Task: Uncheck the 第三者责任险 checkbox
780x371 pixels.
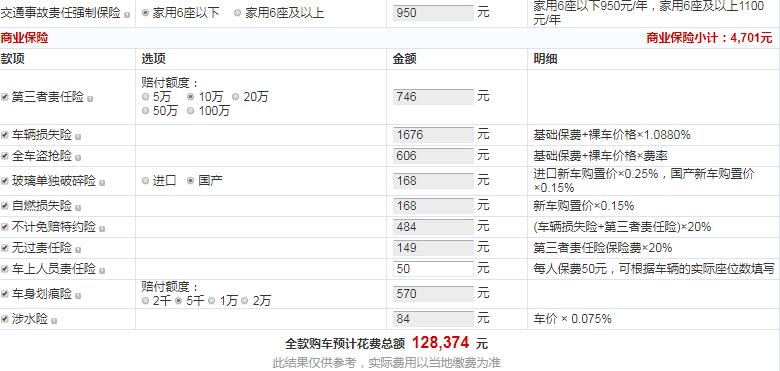Action: 4,97
